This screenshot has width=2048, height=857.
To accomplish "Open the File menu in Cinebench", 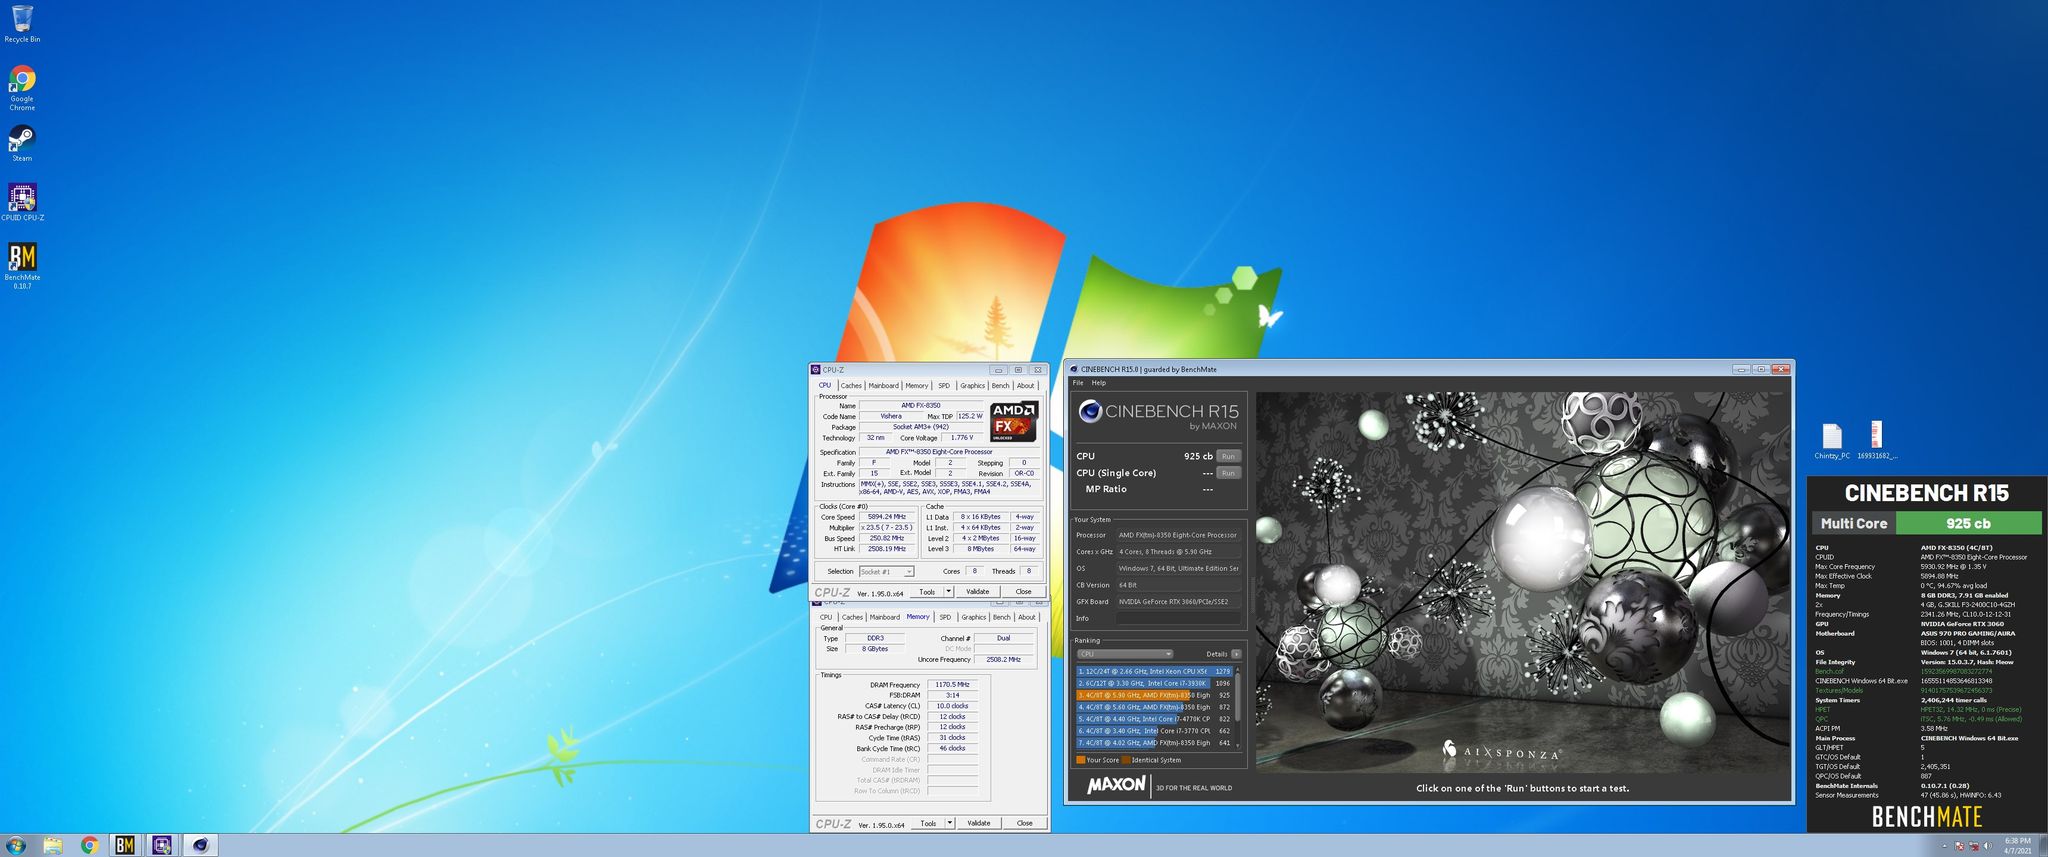I will coord(1078,383).
